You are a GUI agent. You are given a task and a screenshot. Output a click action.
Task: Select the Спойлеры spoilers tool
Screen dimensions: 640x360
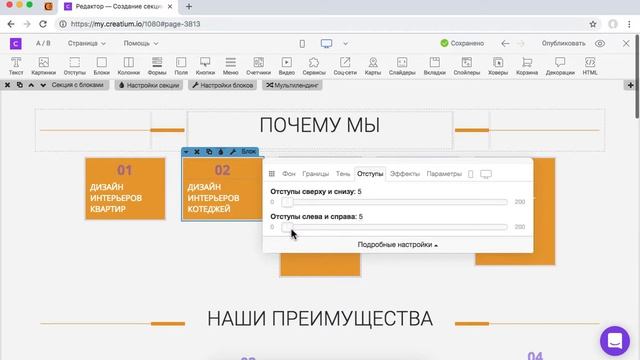467,66
